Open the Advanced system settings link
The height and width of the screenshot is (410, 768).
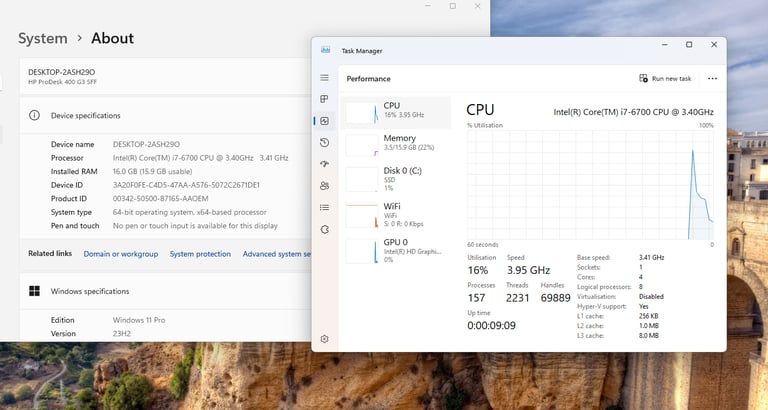(x=277, y=254)
